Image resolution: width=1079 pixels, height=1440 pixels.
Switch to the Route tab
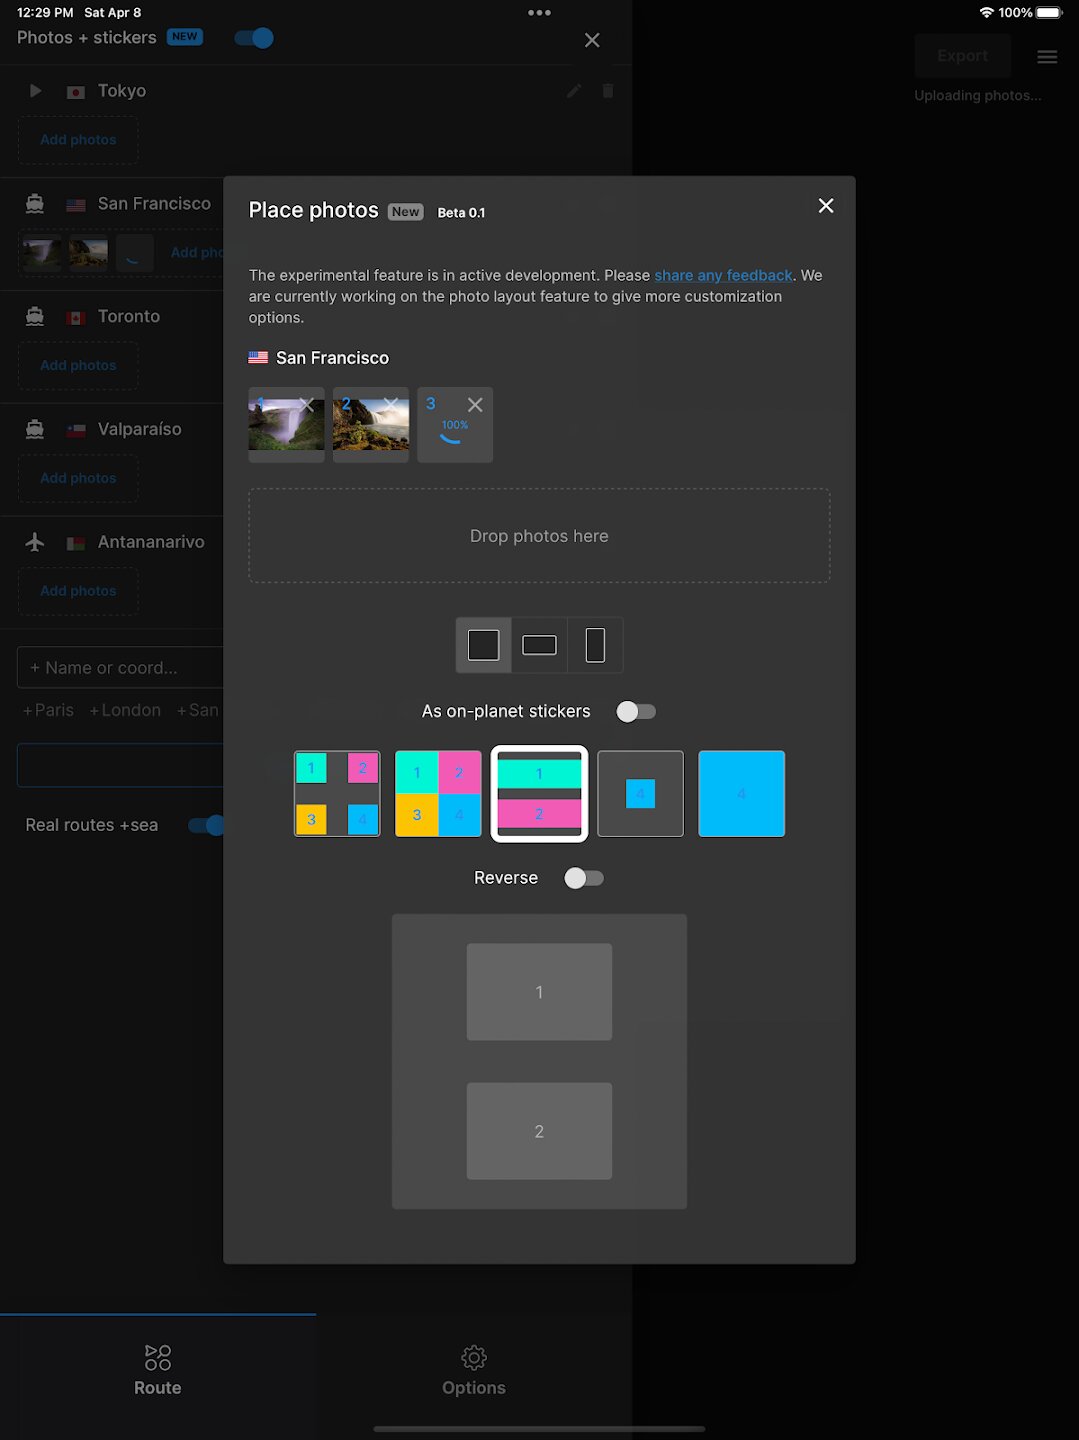[x=158, y=1370]
